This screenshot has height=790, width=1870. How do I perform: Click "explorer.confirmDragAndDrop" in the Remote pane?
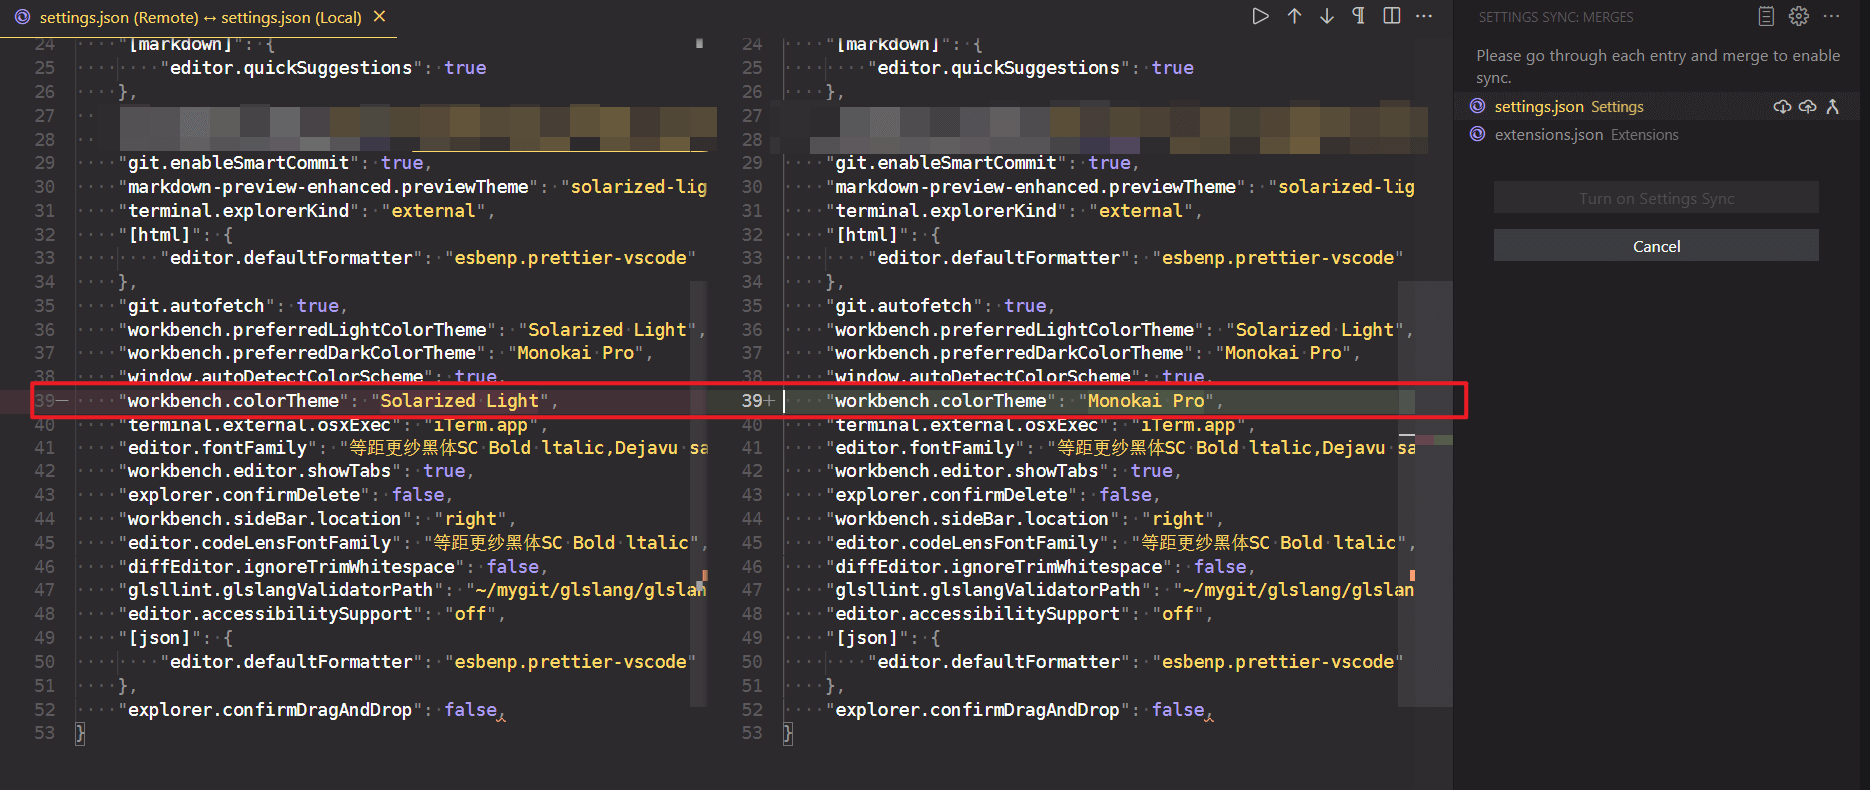[x=271, y=710]
